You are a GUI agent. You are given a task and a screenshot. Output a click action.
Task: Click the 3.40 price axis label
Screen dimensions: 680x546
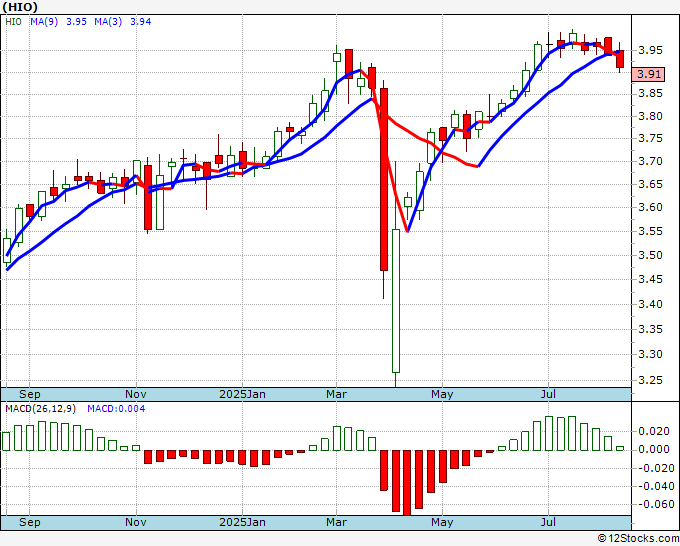click(651, 304)
